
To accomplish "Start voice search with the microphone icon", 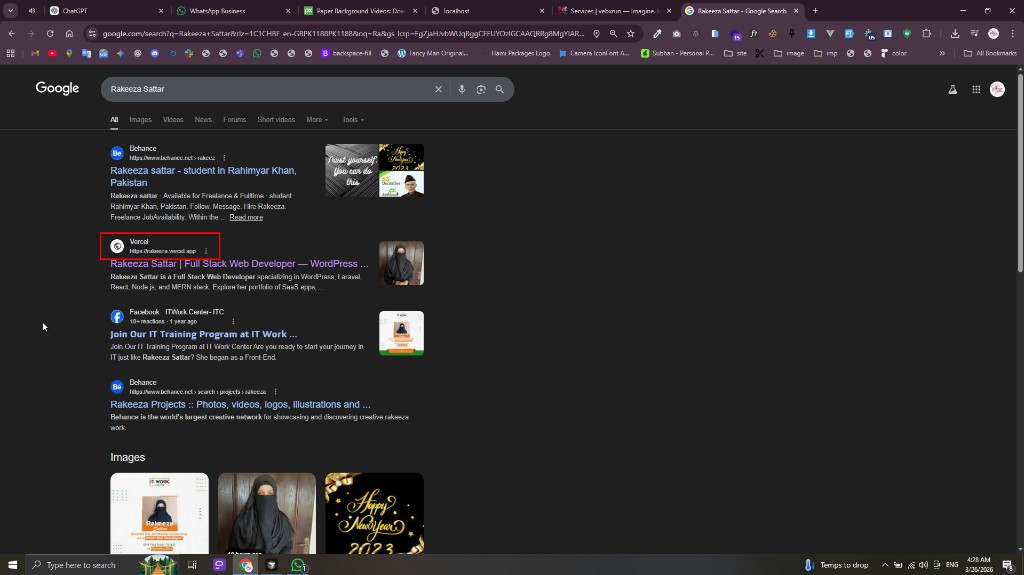I will (462, 90).
